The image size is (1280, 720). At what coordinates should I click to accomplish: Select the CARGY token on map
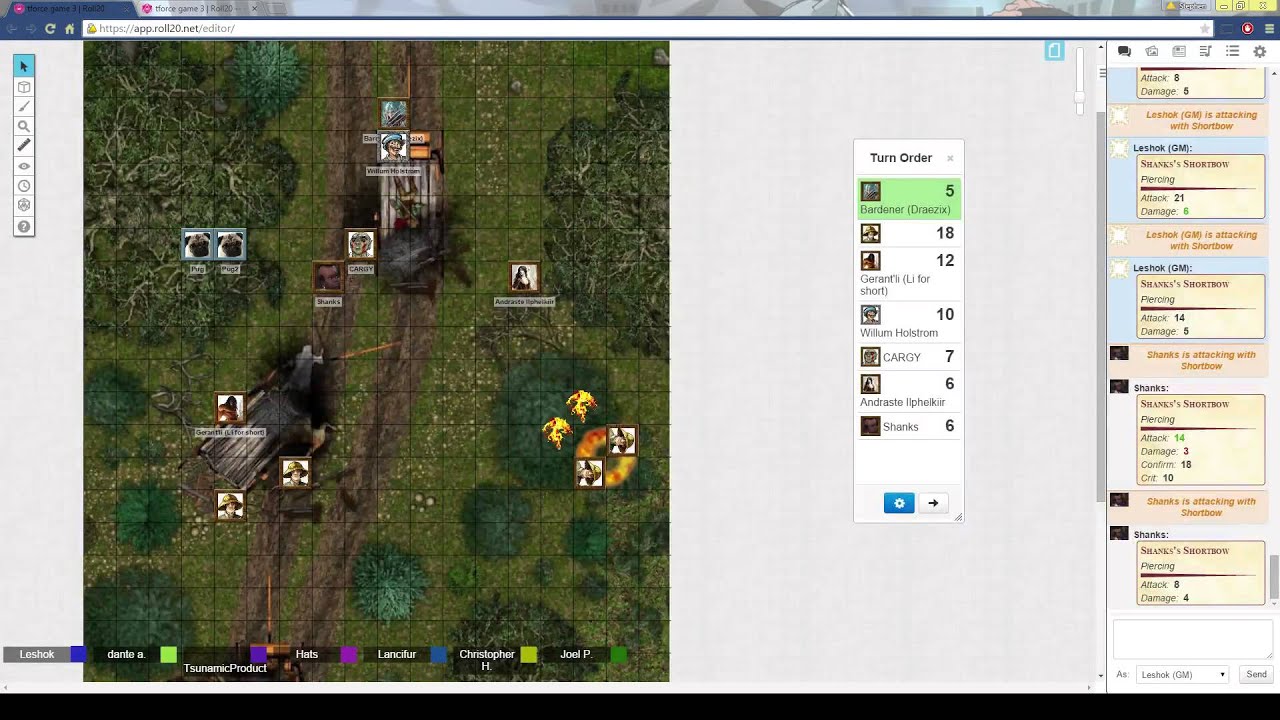[x=361, y=244]
